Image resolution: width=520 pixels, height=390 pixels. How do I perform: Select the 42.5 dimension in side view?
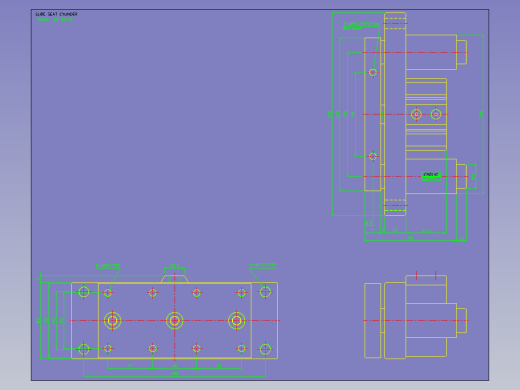click(426, 230)
